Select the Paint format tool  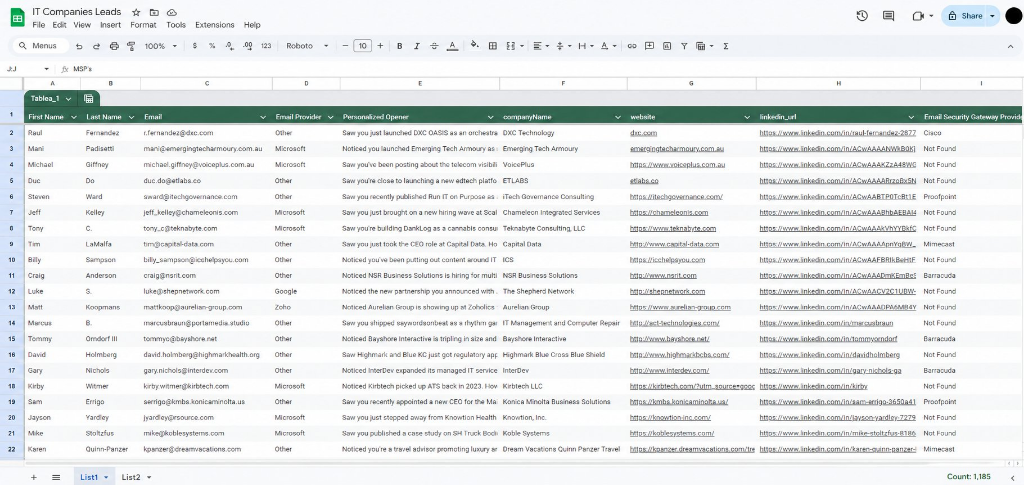pos(131,46)
